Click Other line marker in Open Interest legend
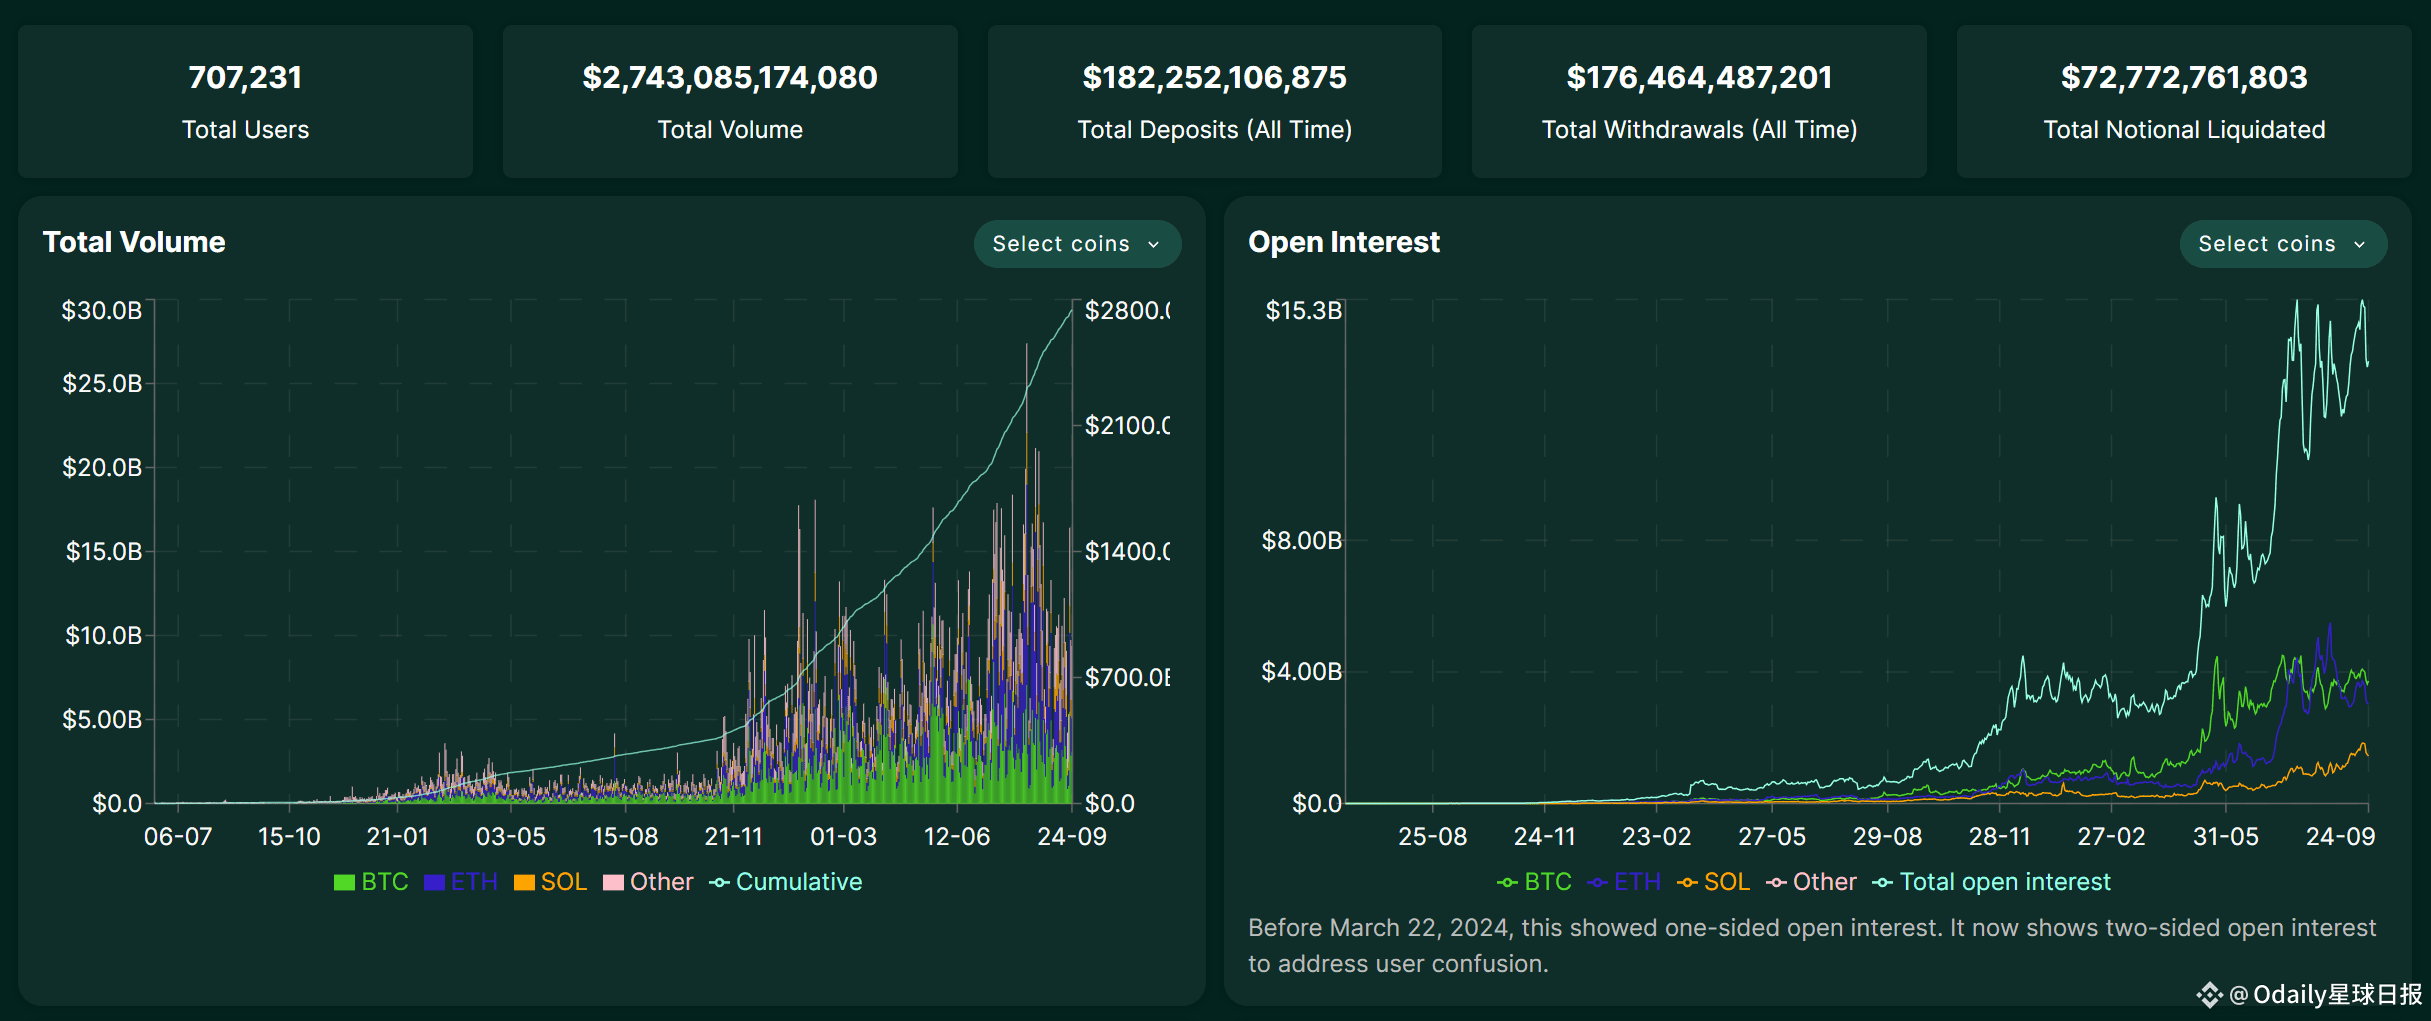 (x=1776, y=882)
